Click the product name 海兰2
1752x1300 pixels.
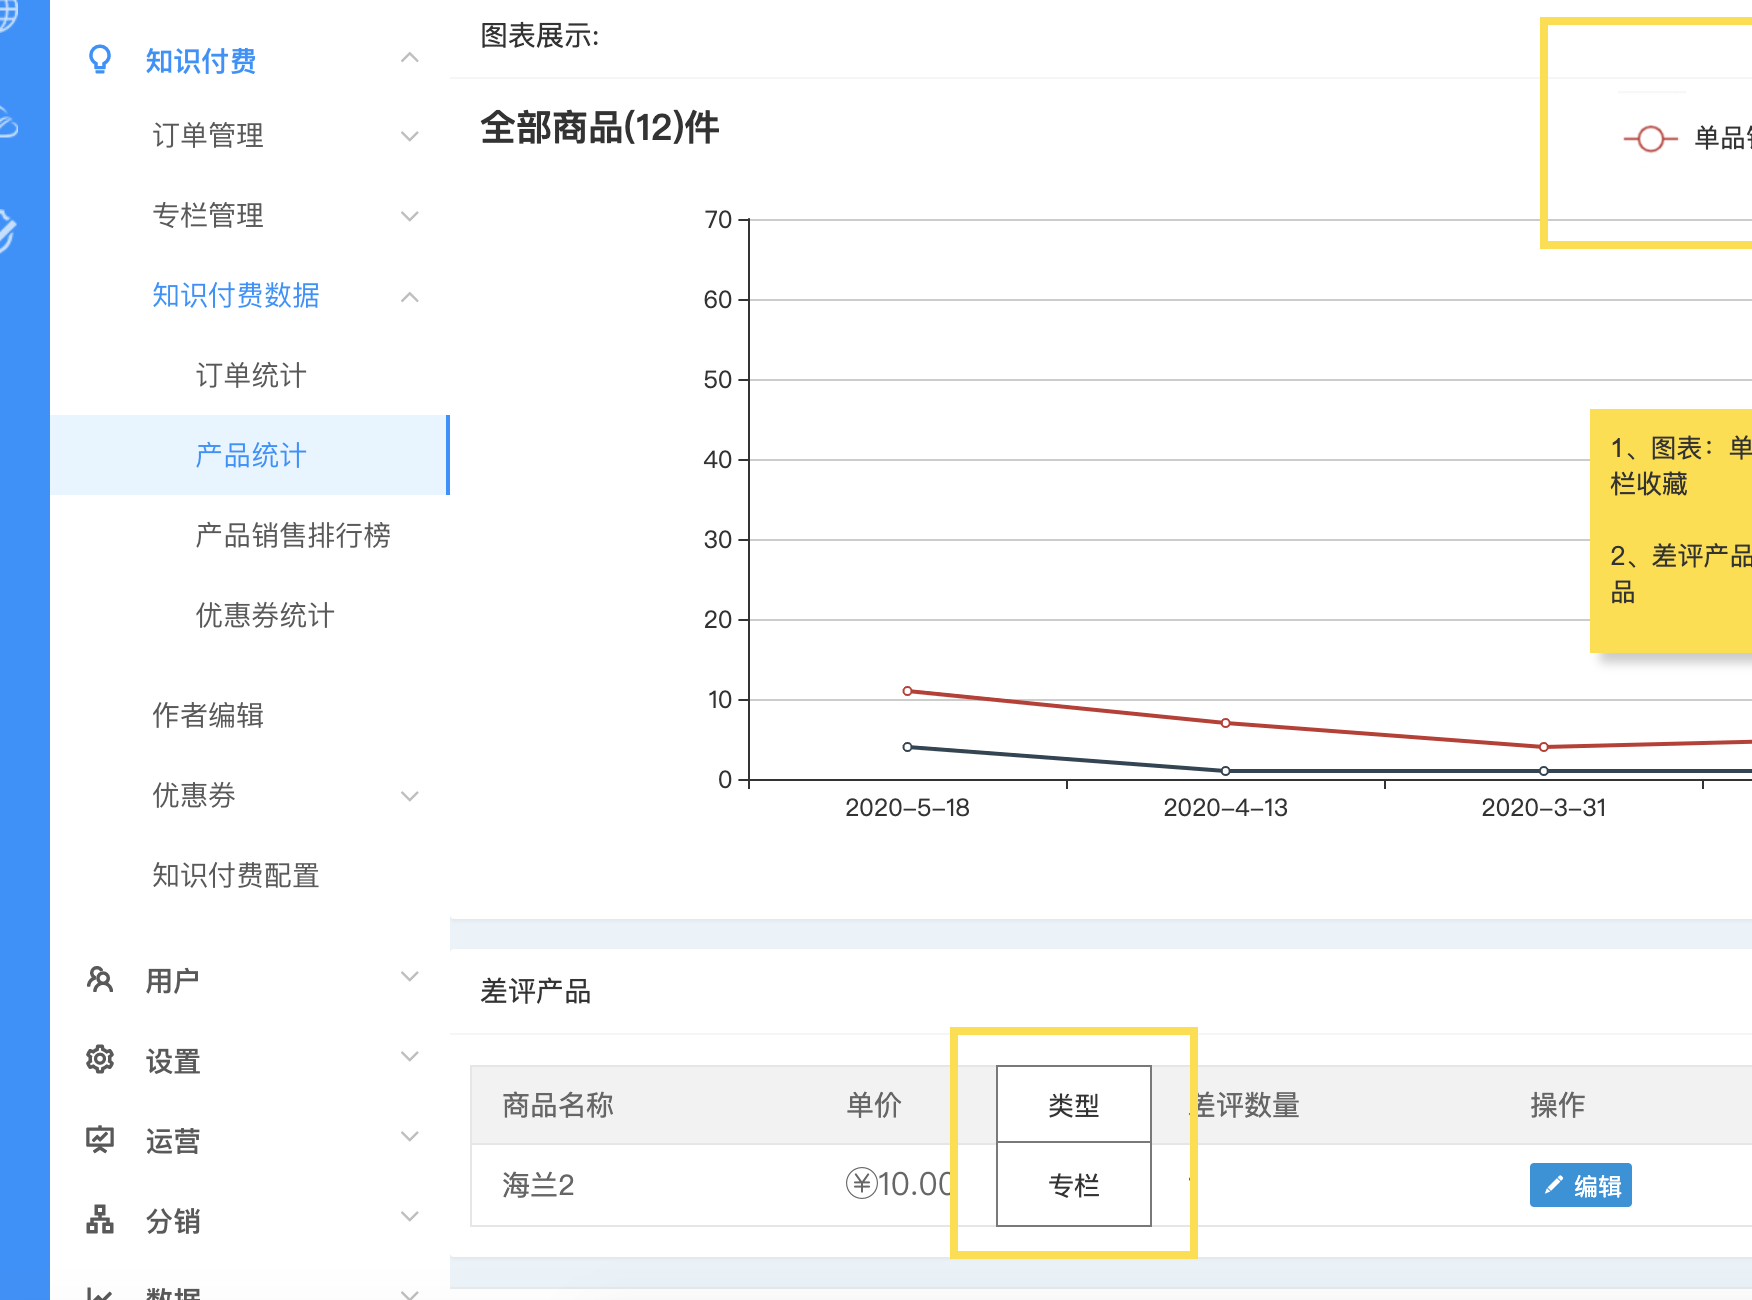538,1185
